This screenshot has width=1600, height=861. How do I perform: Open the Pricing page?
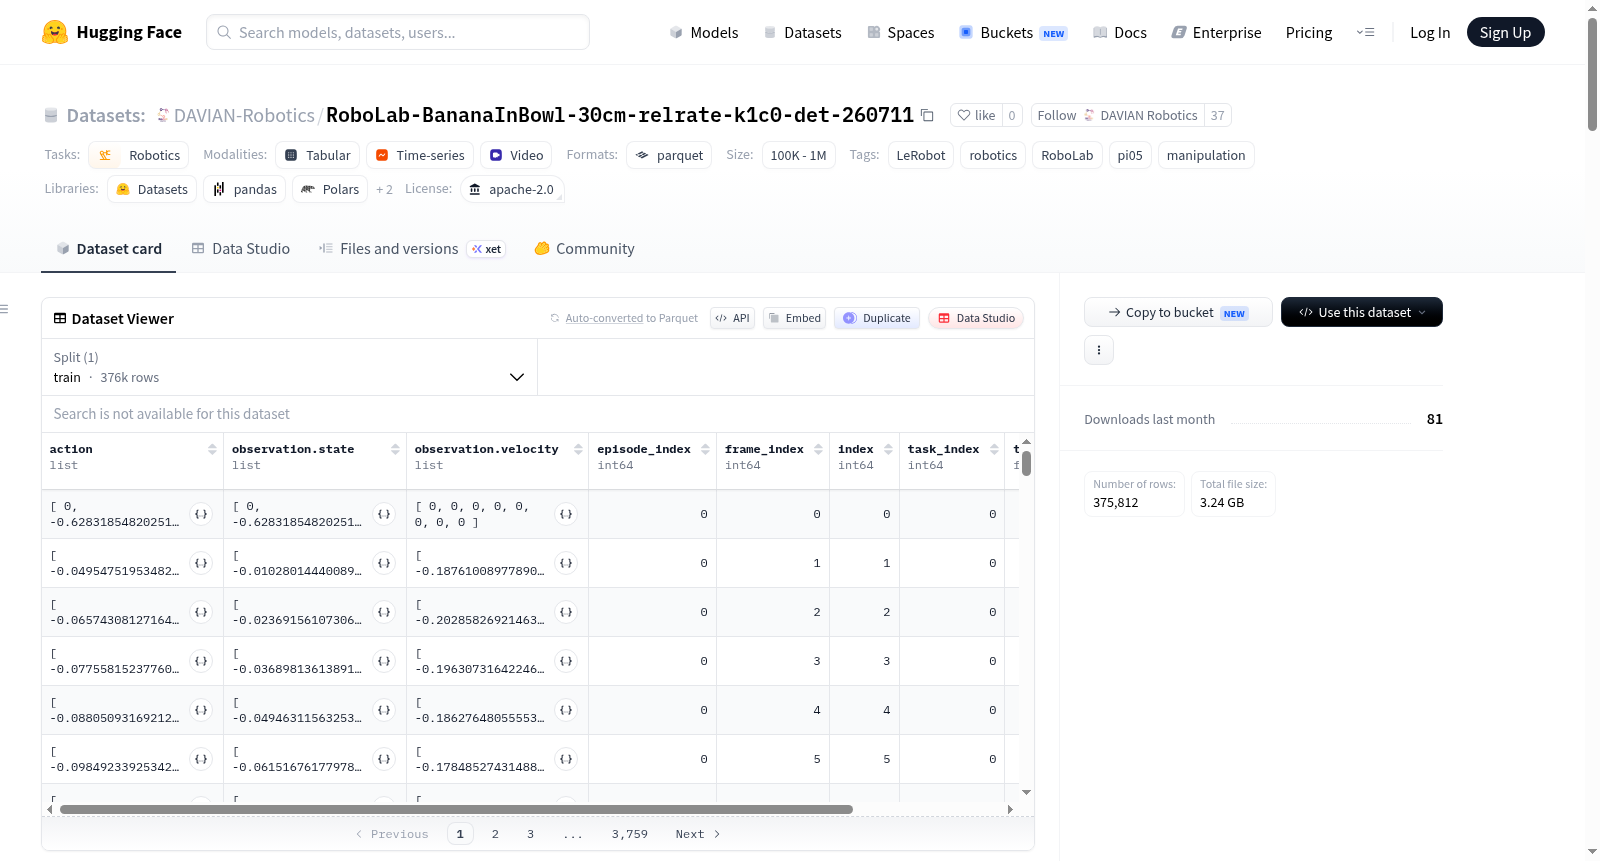[x=1309, y=32]
